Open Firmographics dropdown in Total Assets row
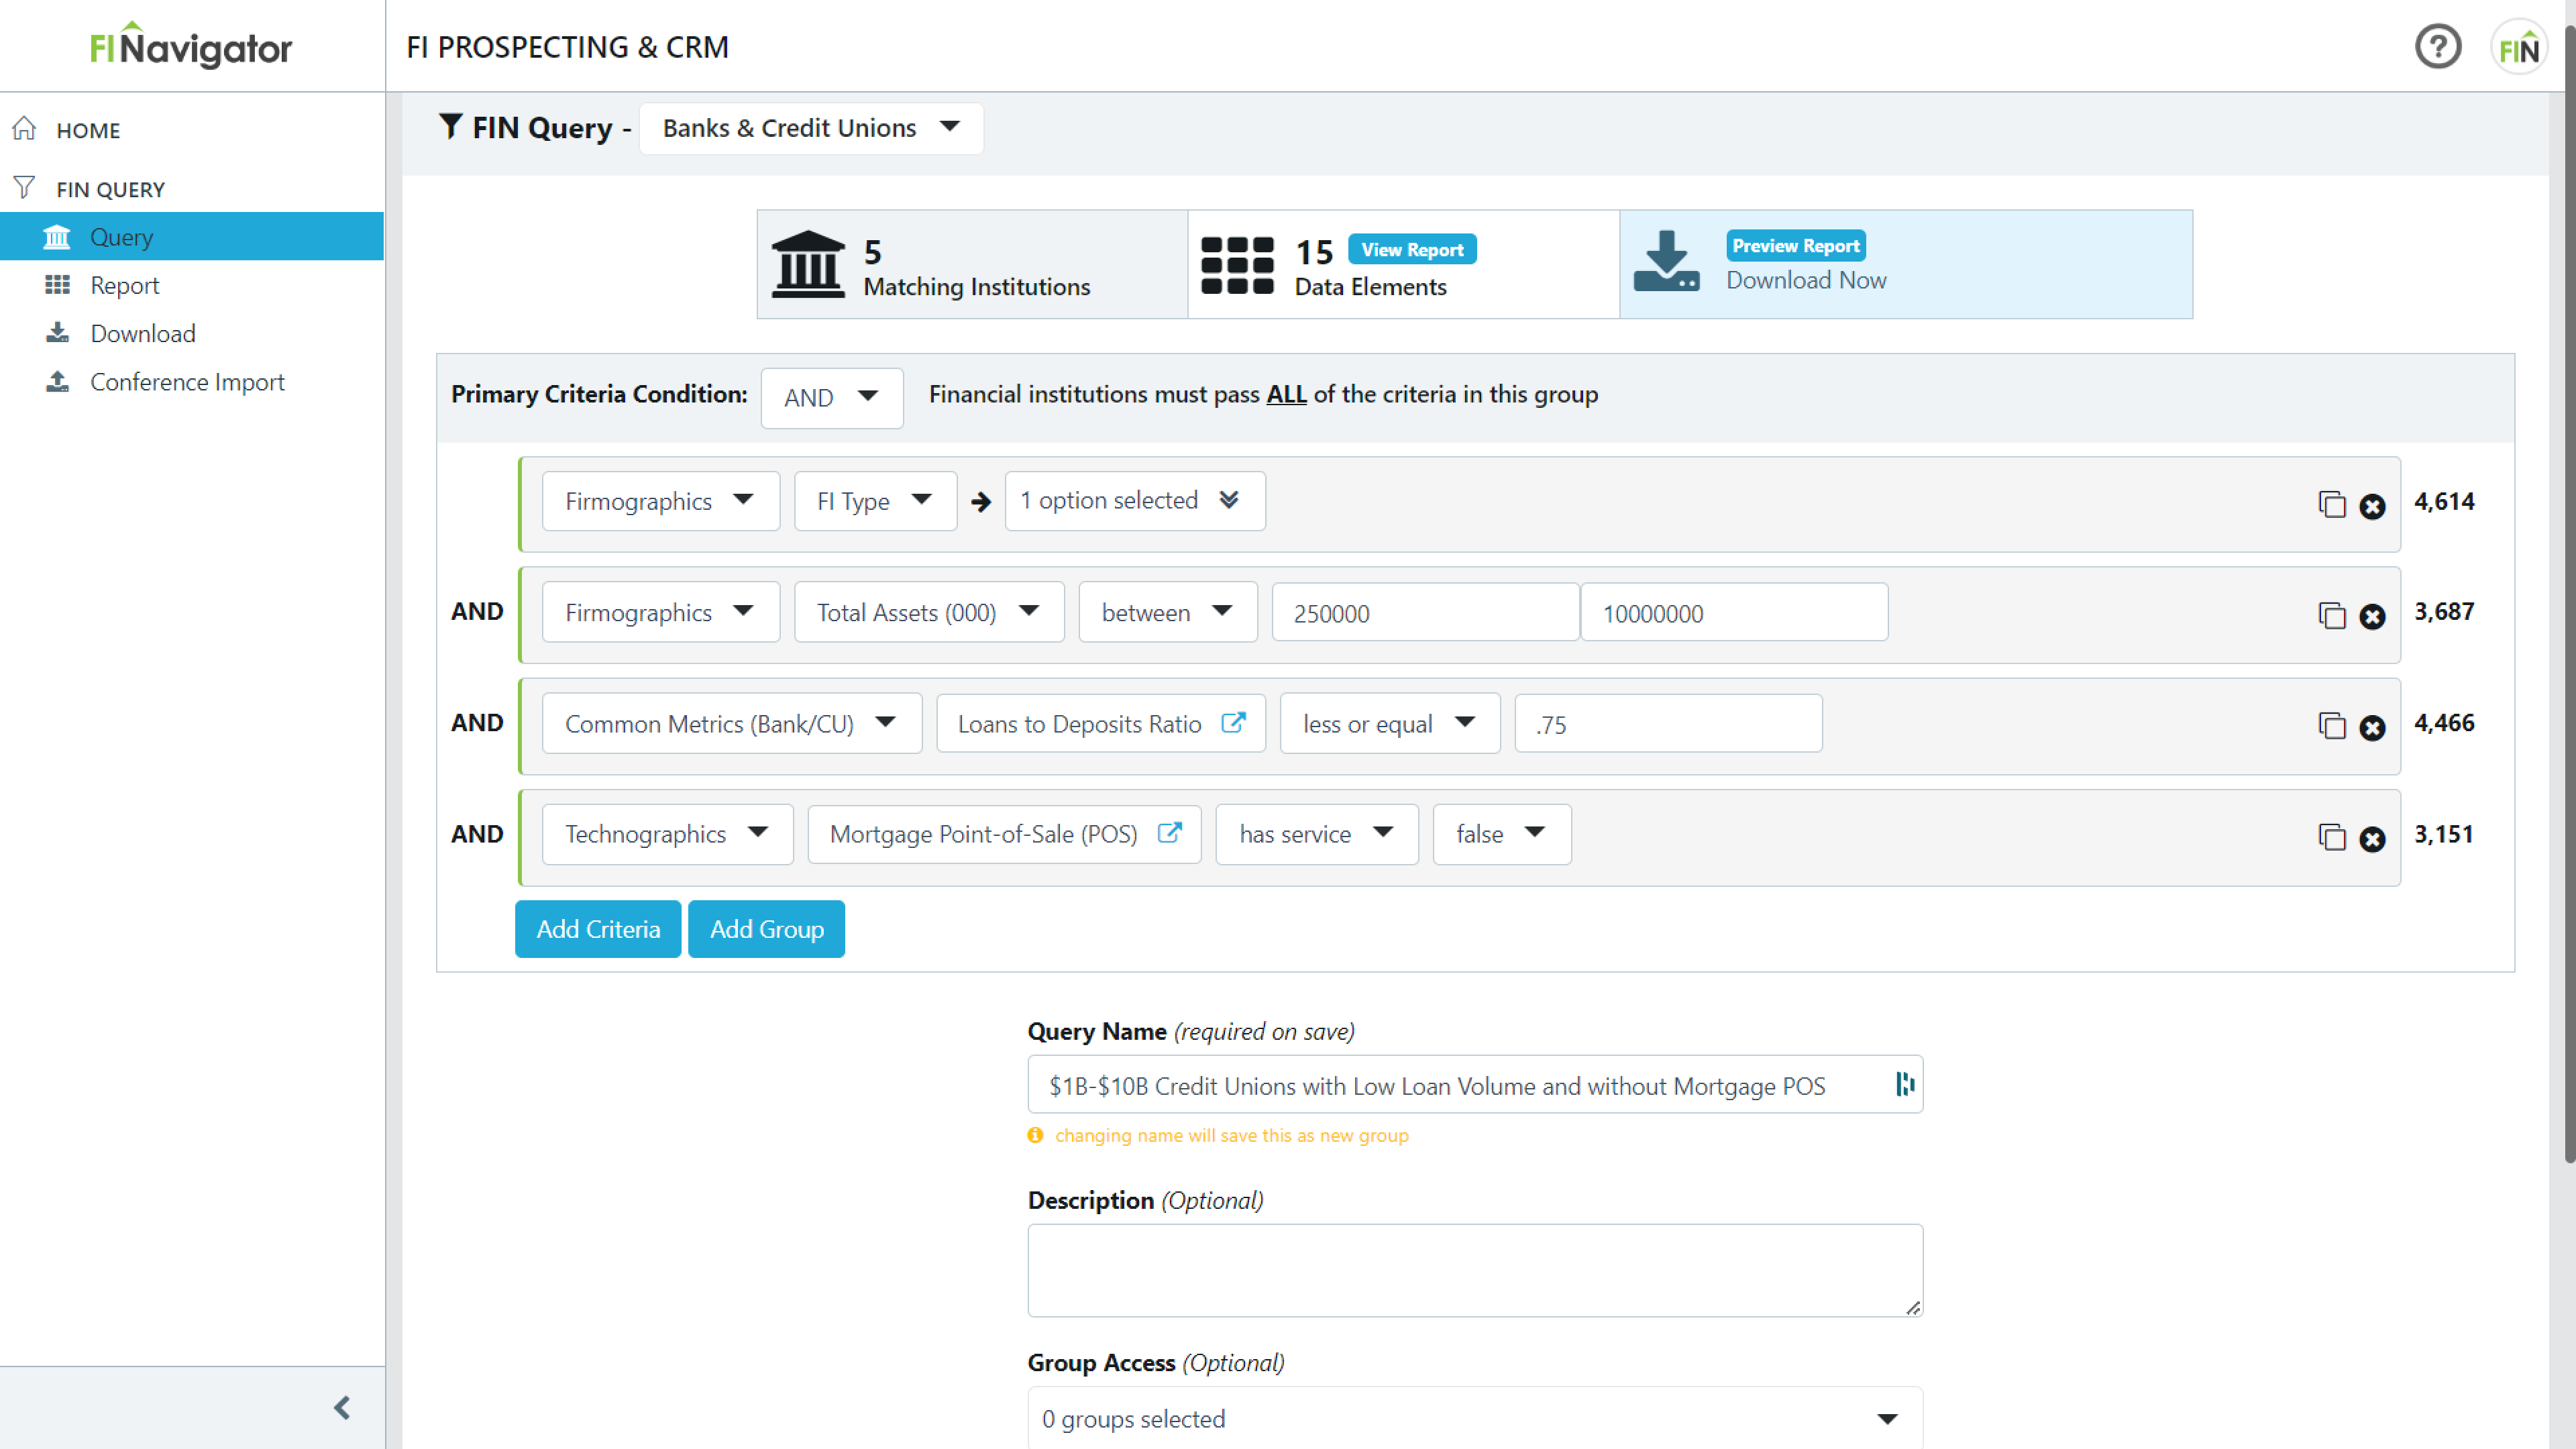Screen dimensions: 2576x1449 tap(660, 612)
